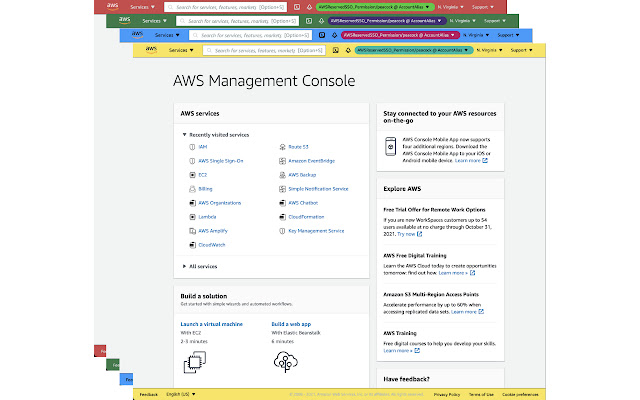The image size is (640, 400).
Task: Open N. Virginia region selector in yellow bar
Action: point(489,50)
